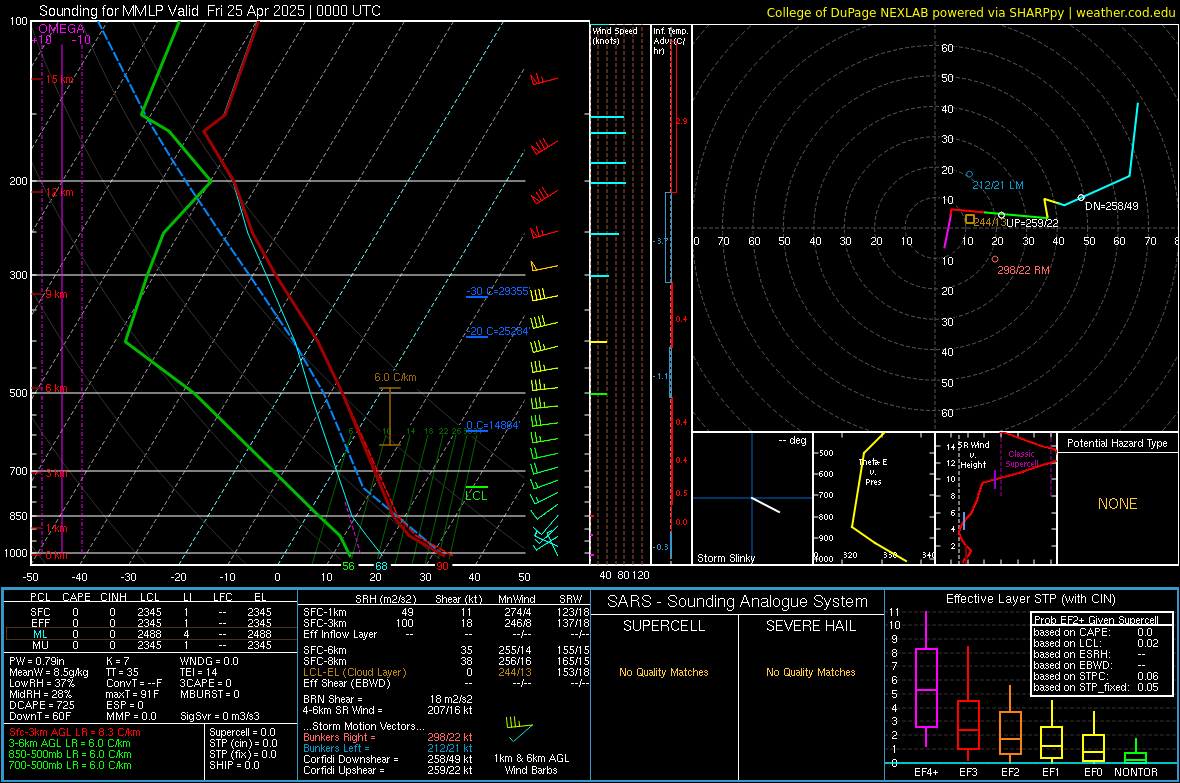1180x783 pixels.
Task: Click the DN=258/49 hodograph label
Action: coord(1112,206)
